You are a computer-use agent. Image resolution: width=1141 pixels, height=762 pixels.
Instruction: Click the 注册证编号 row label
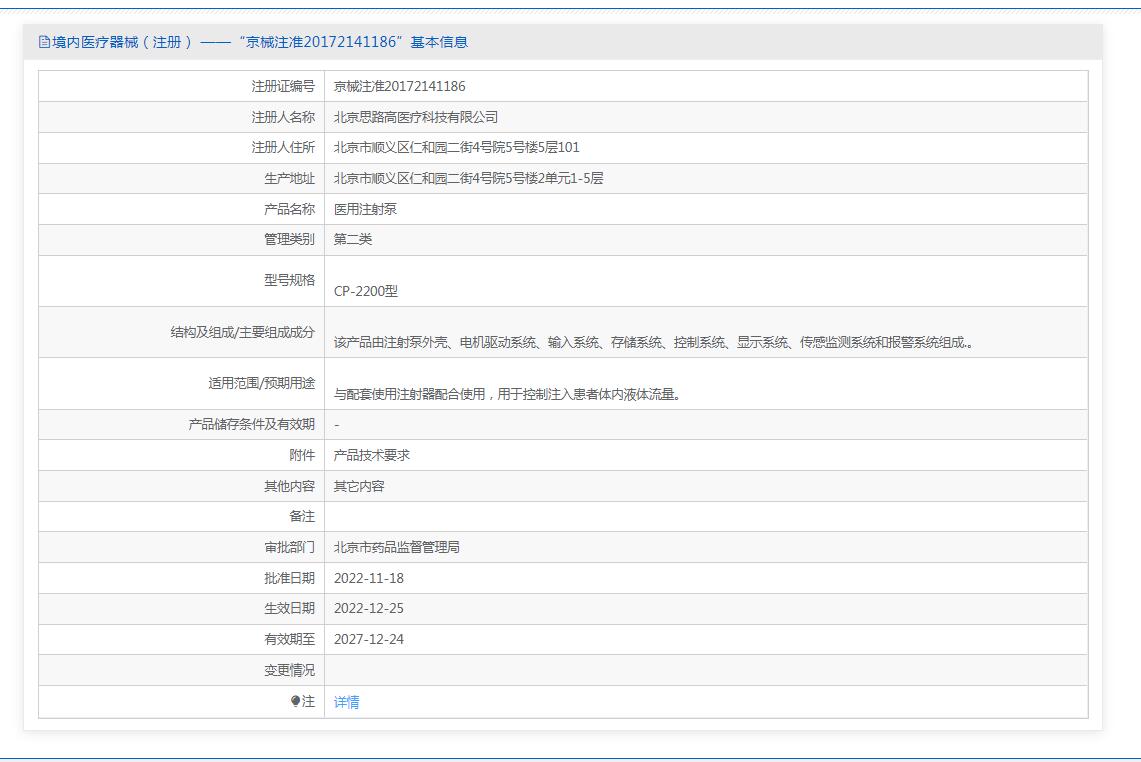click(x=283, y=87)
